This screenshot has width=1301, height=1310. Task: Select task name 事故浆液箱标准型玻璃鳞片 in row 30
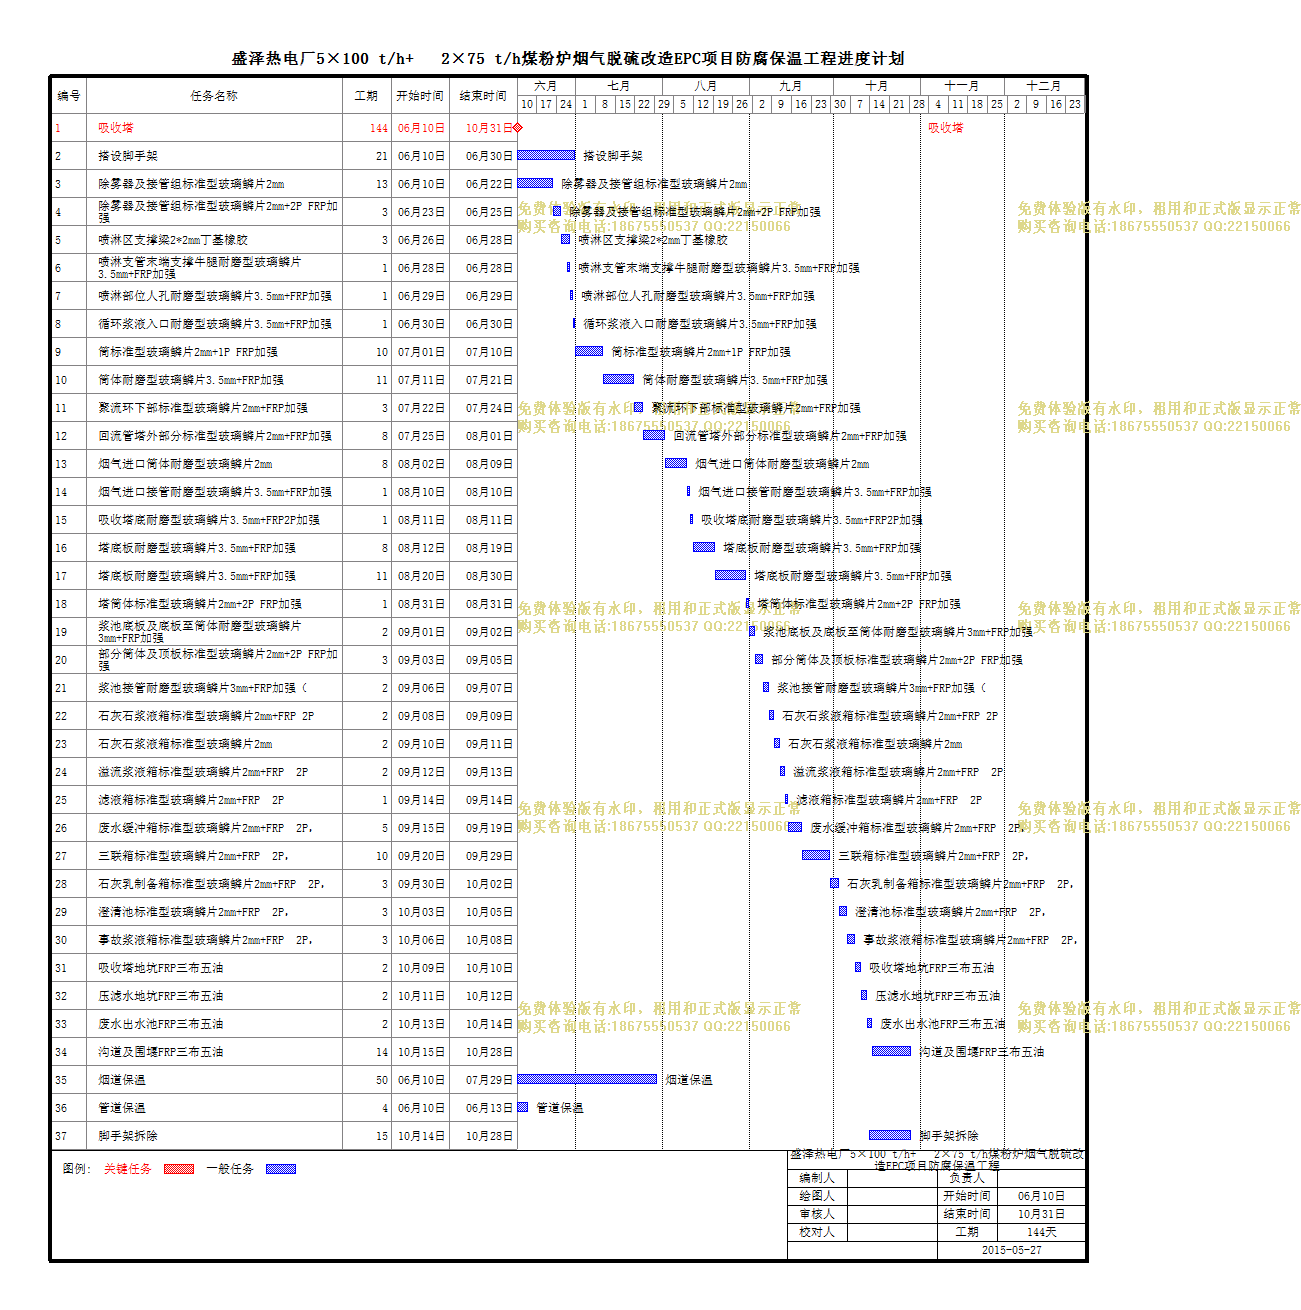[x=205, y=940]
